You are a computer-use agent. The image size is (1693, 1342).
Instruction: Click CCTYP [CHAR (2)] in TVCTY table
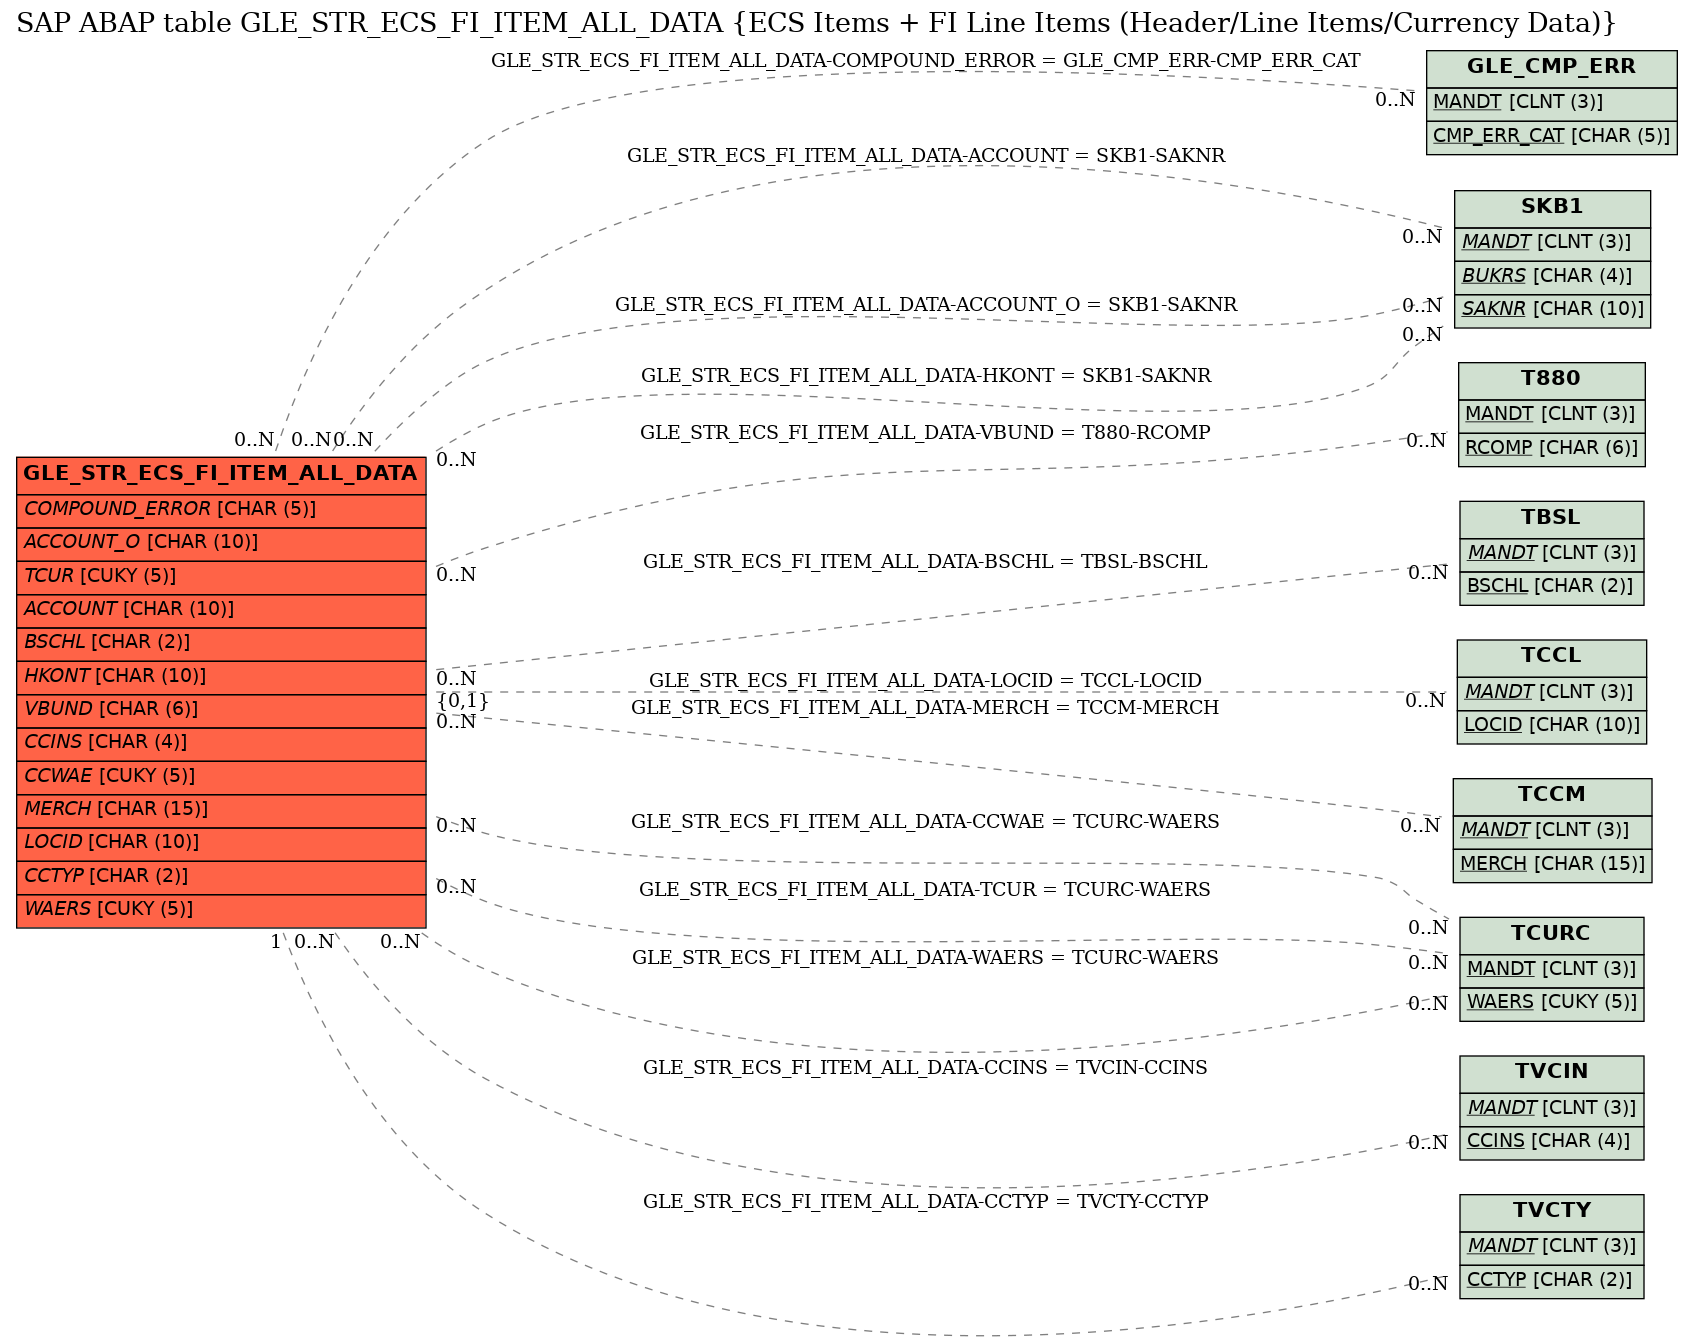[1551, 1281]
